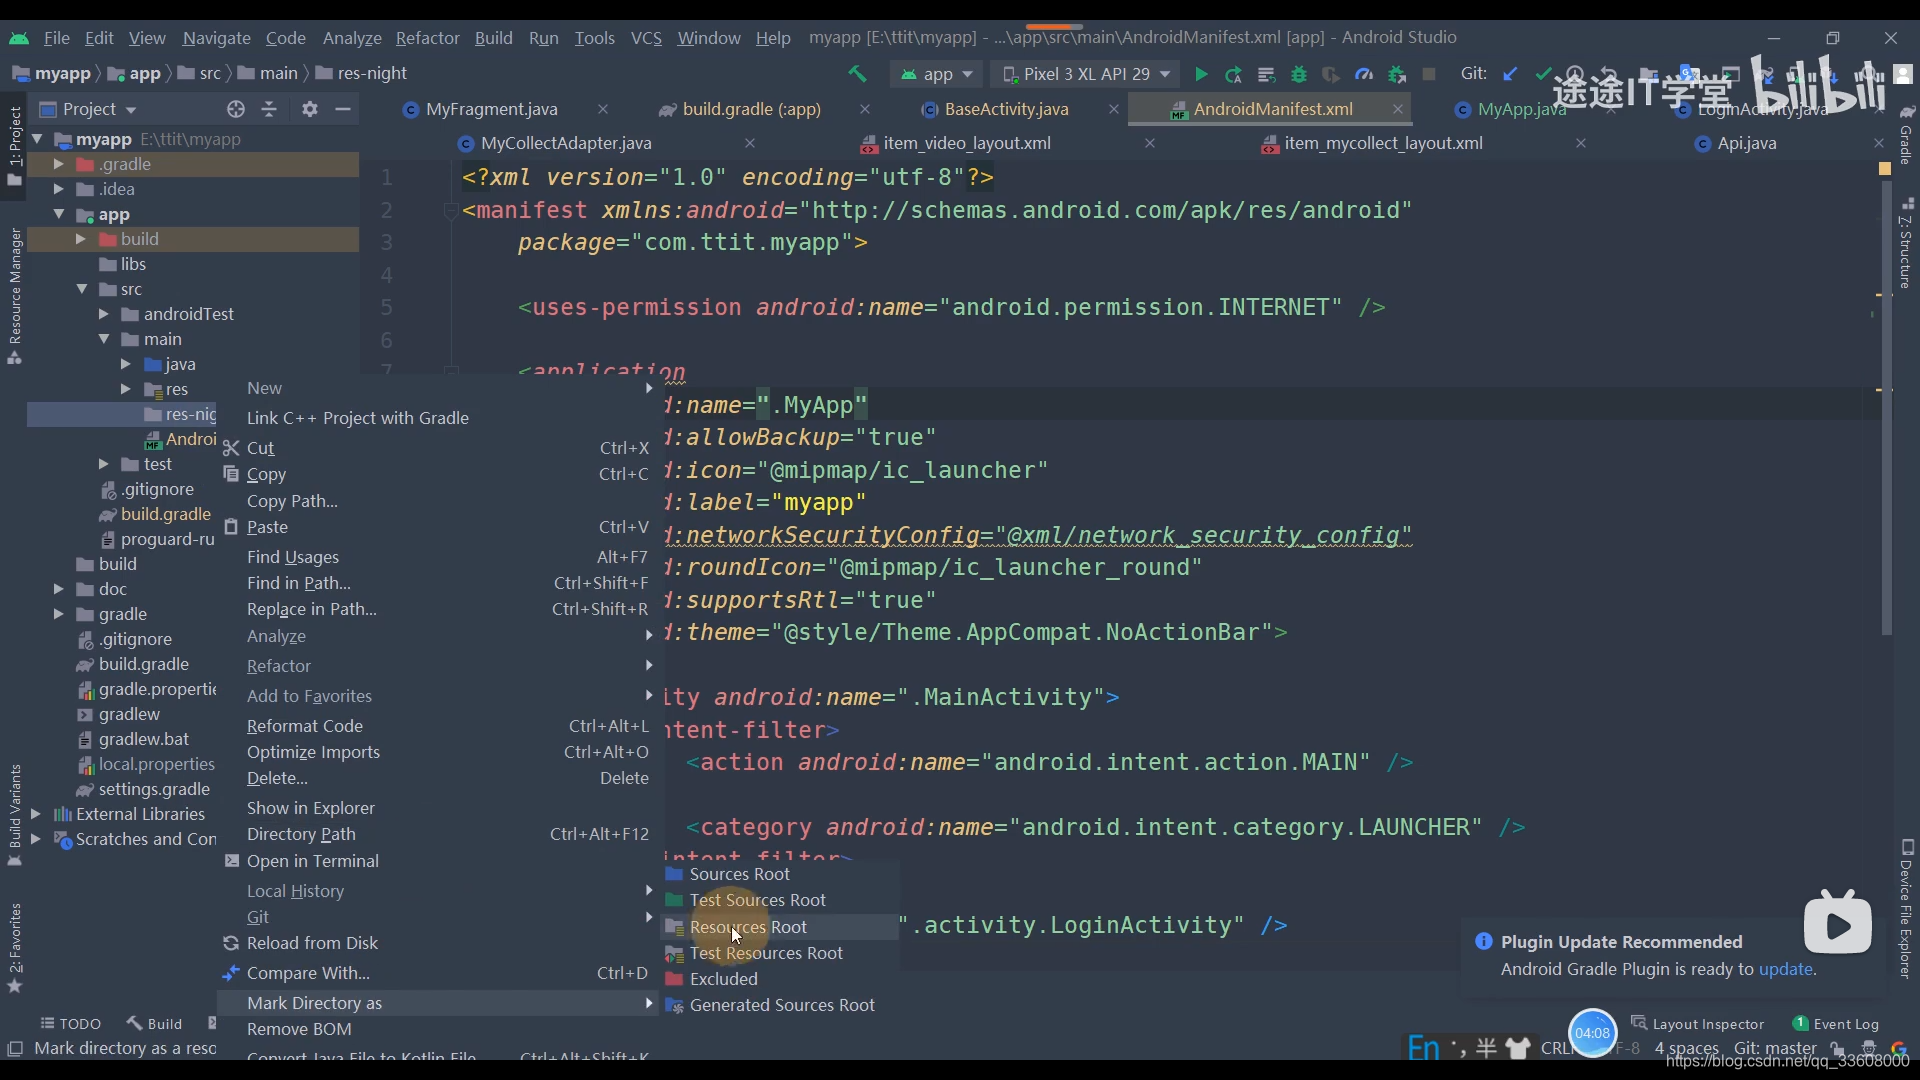
Task: Open the Device File Explorer panel
Action: 1906,908
